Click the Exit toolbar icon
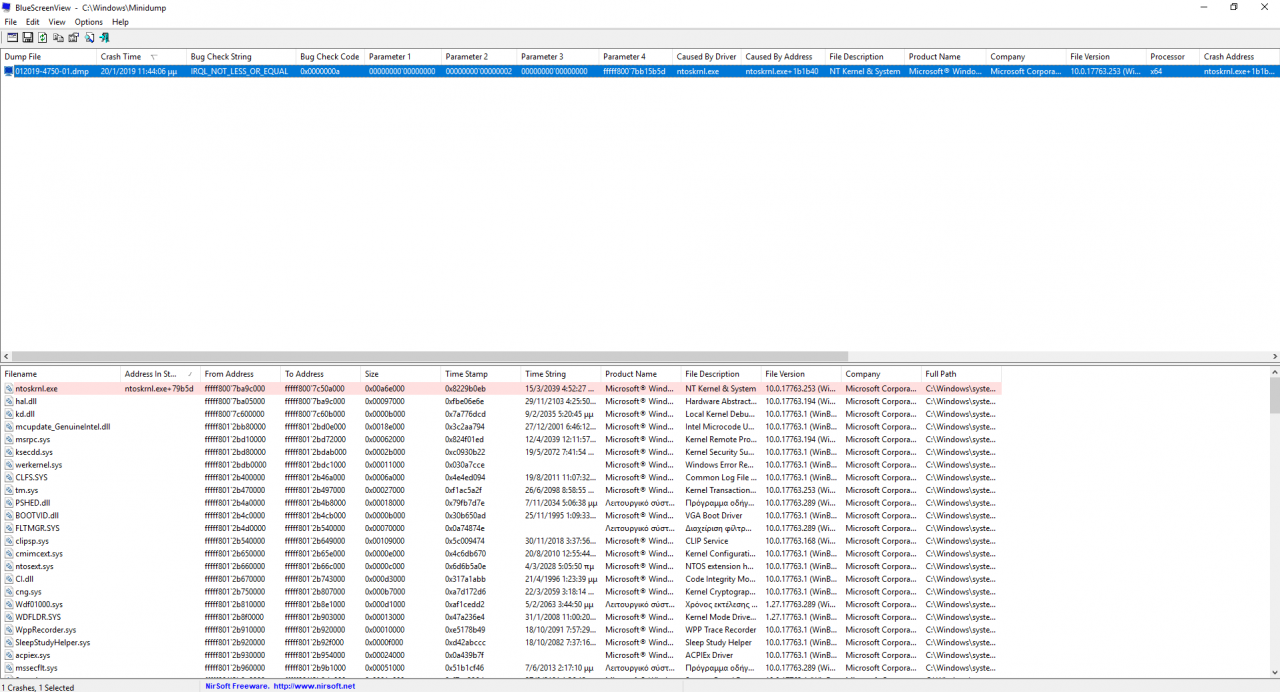The image size is (1280, 692). tap(105, 37)
